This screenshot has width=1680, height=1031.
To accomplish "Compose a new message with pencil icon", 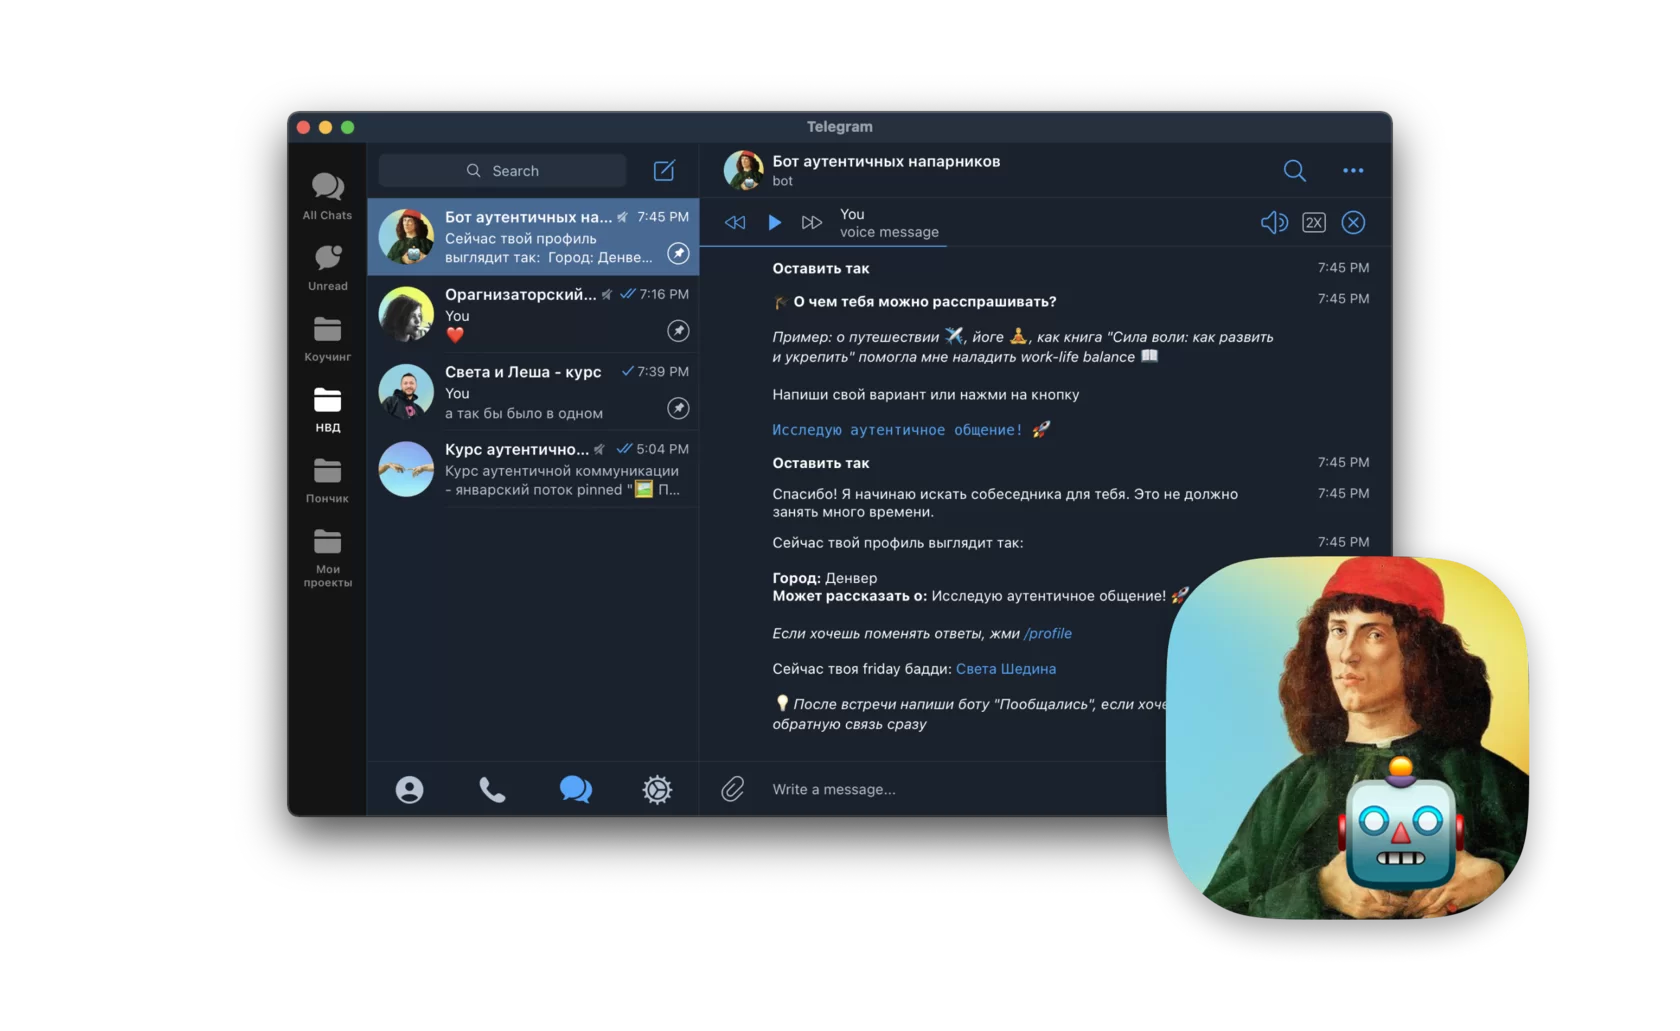I will point(664,171).
